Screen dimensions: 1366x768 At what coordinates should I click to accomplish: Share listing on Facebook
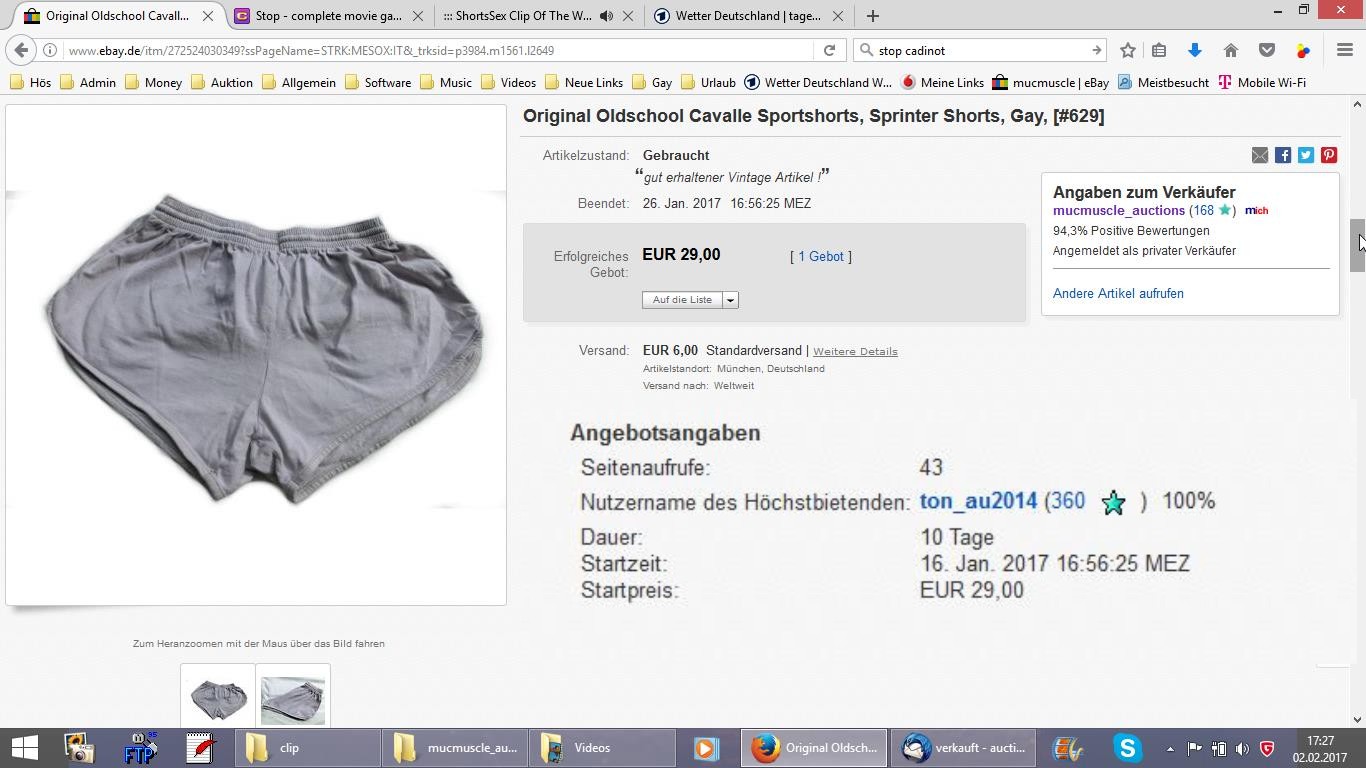click(x=1283, y=155)
